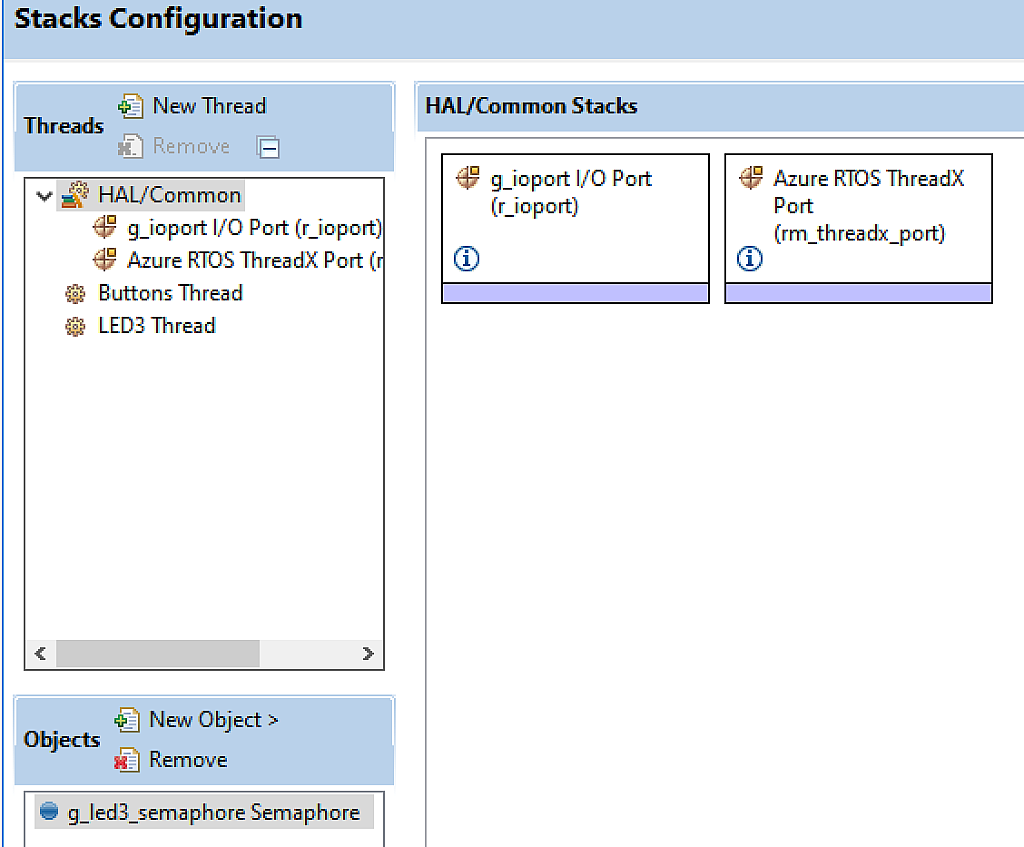Open info for g_ioport I/O Port stack

pos(465,258)
